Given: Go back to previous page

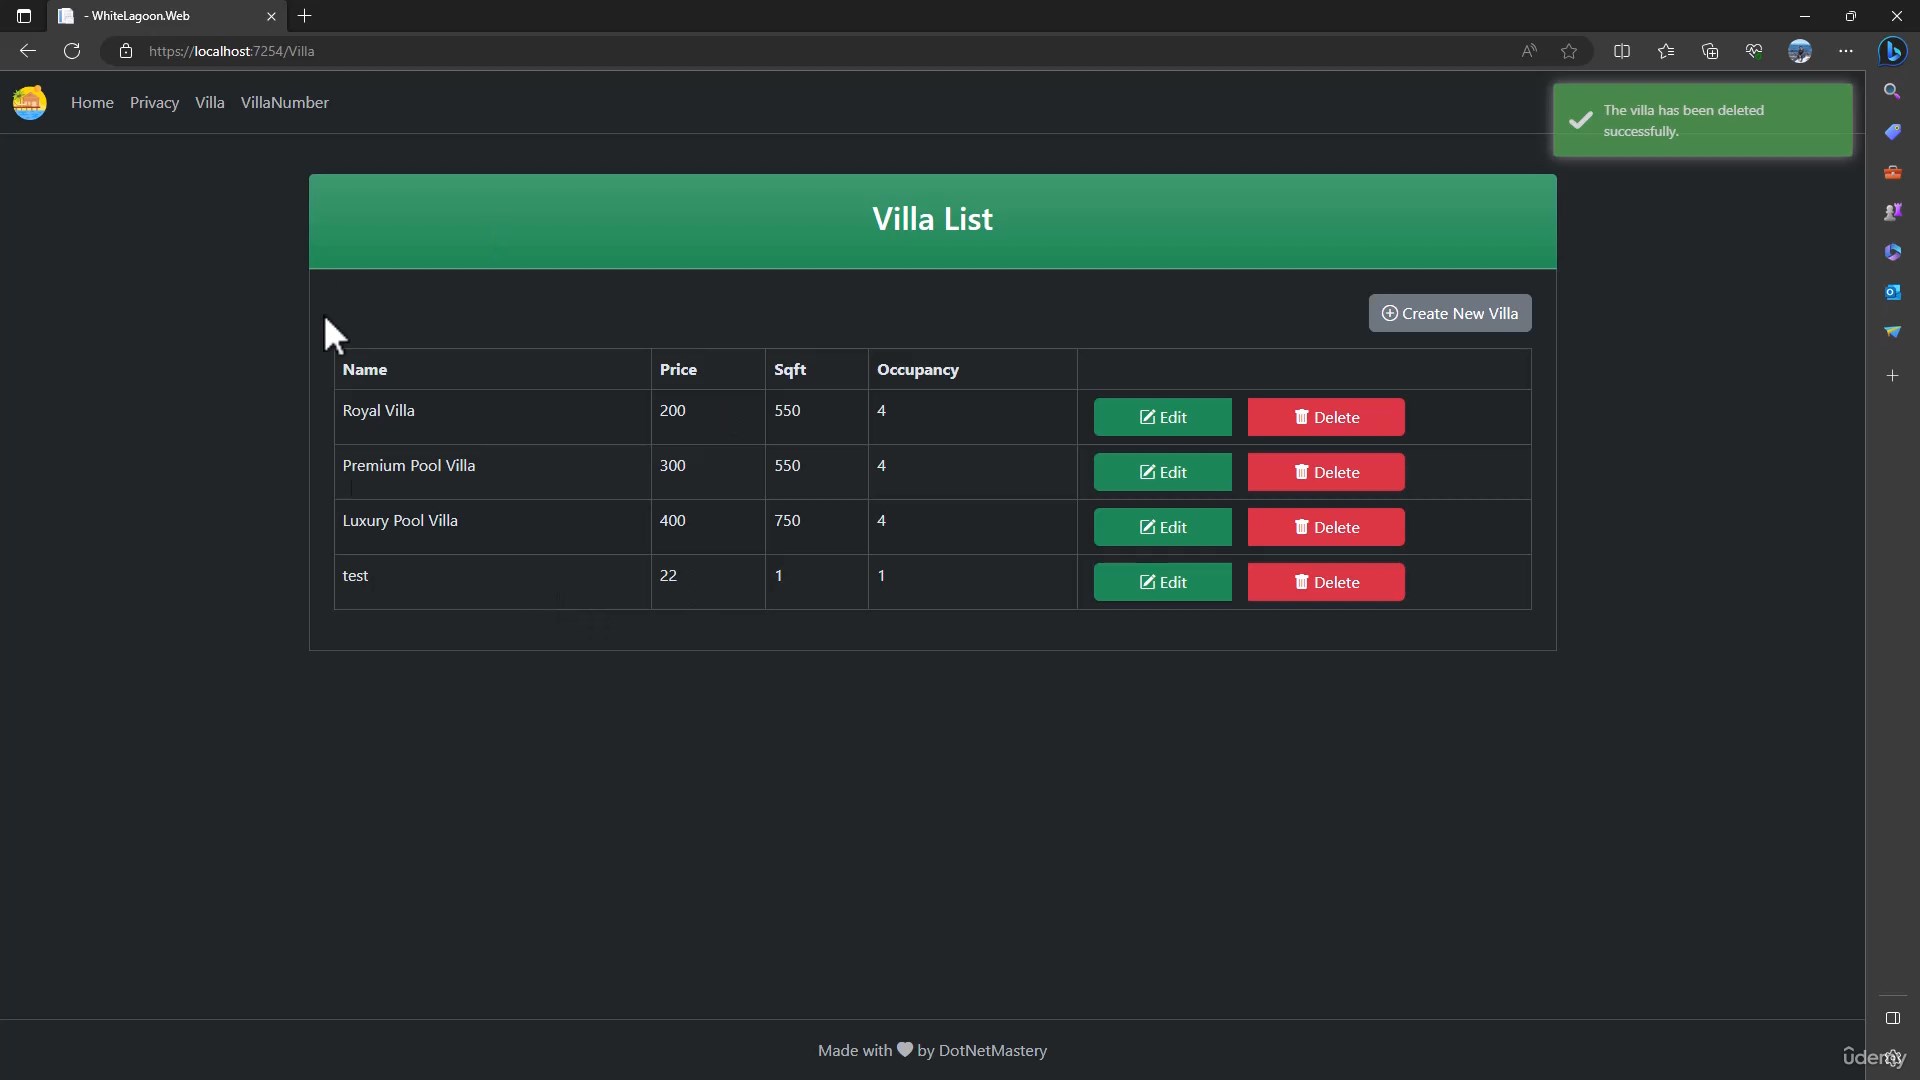Looking at the screenshot, I should 28,51.
